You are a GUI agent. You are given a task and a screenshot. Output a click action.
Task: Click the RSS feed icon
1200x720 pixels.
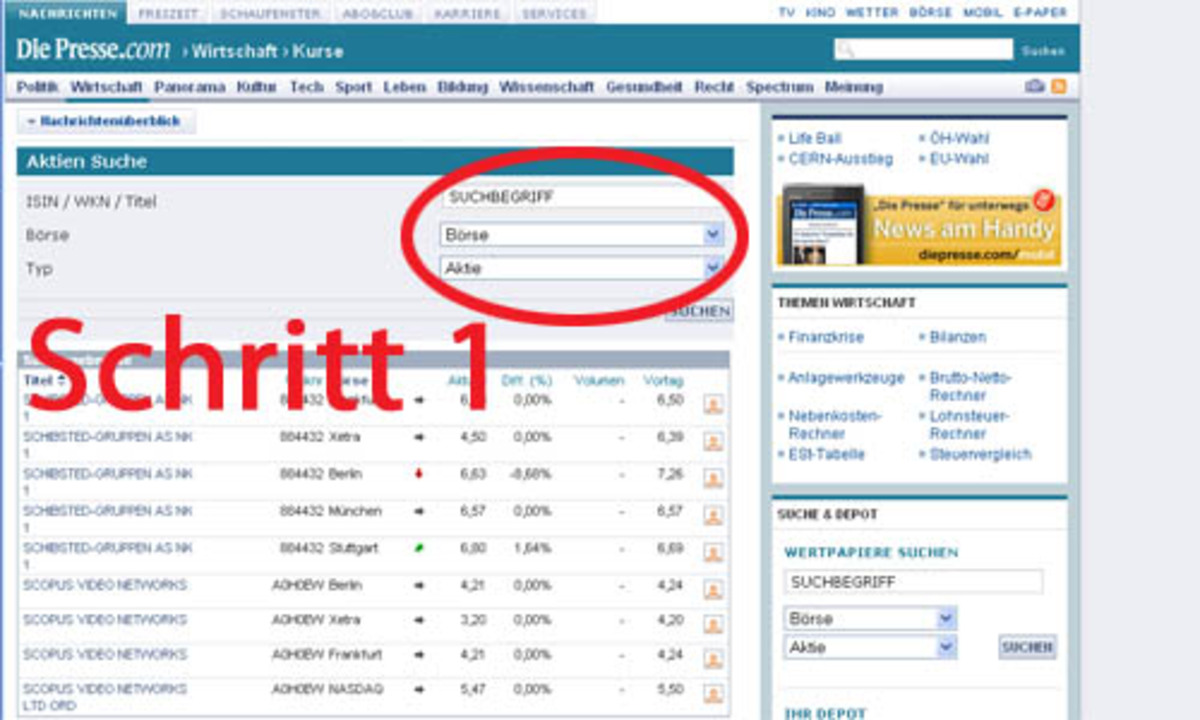pos(1058,87)
